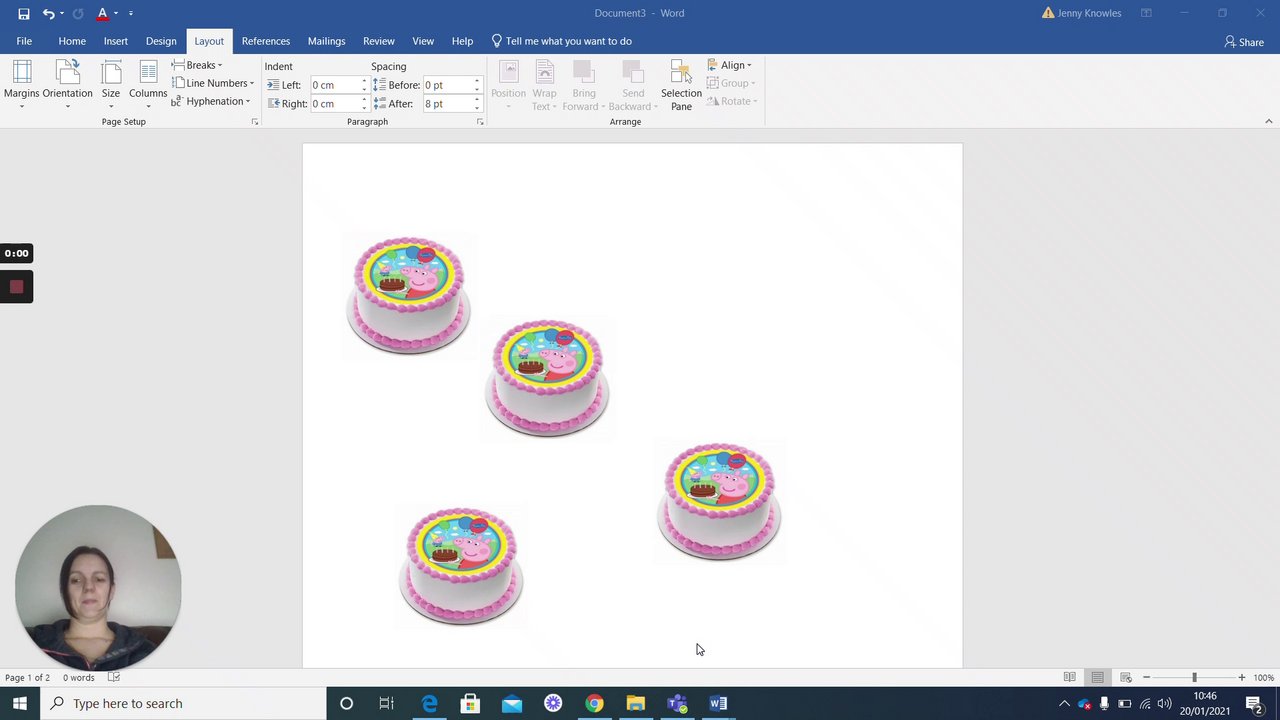
Task: Open the File tab
Action: (24, 41)
